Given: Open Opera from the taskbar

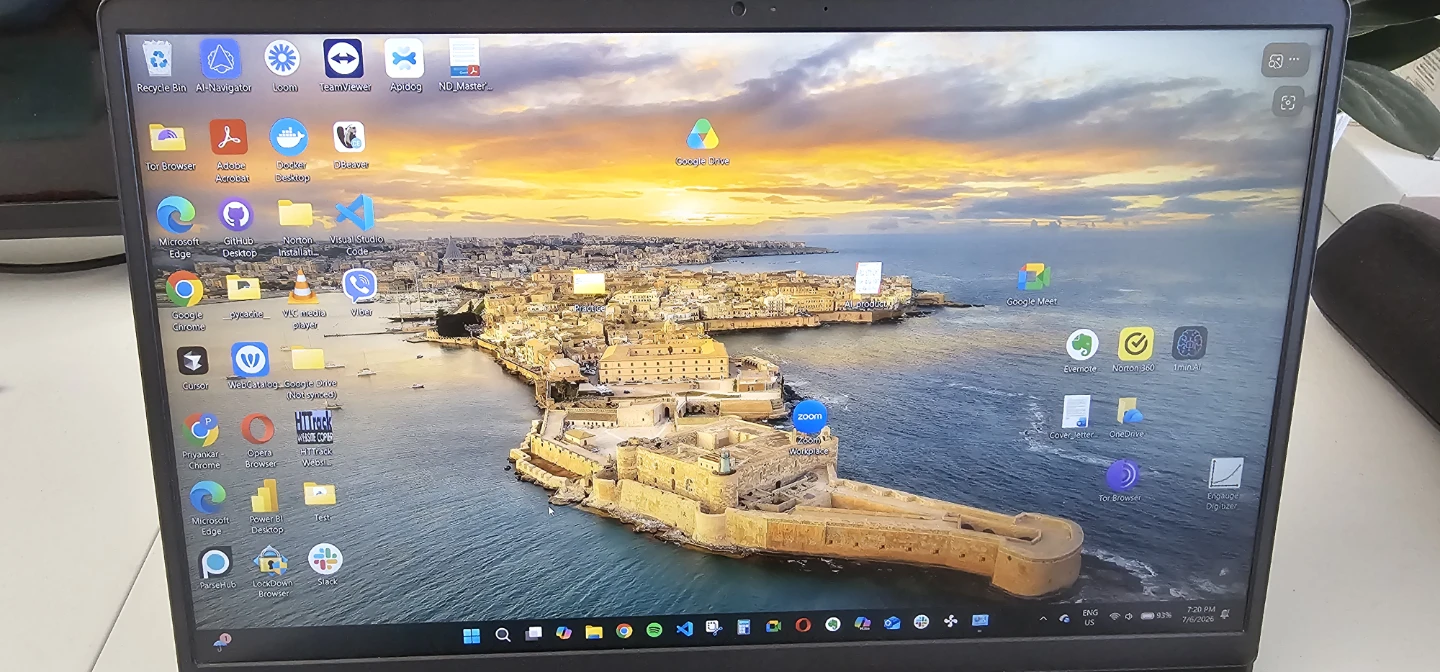Looking at the screenshot, I should point(802,625).
